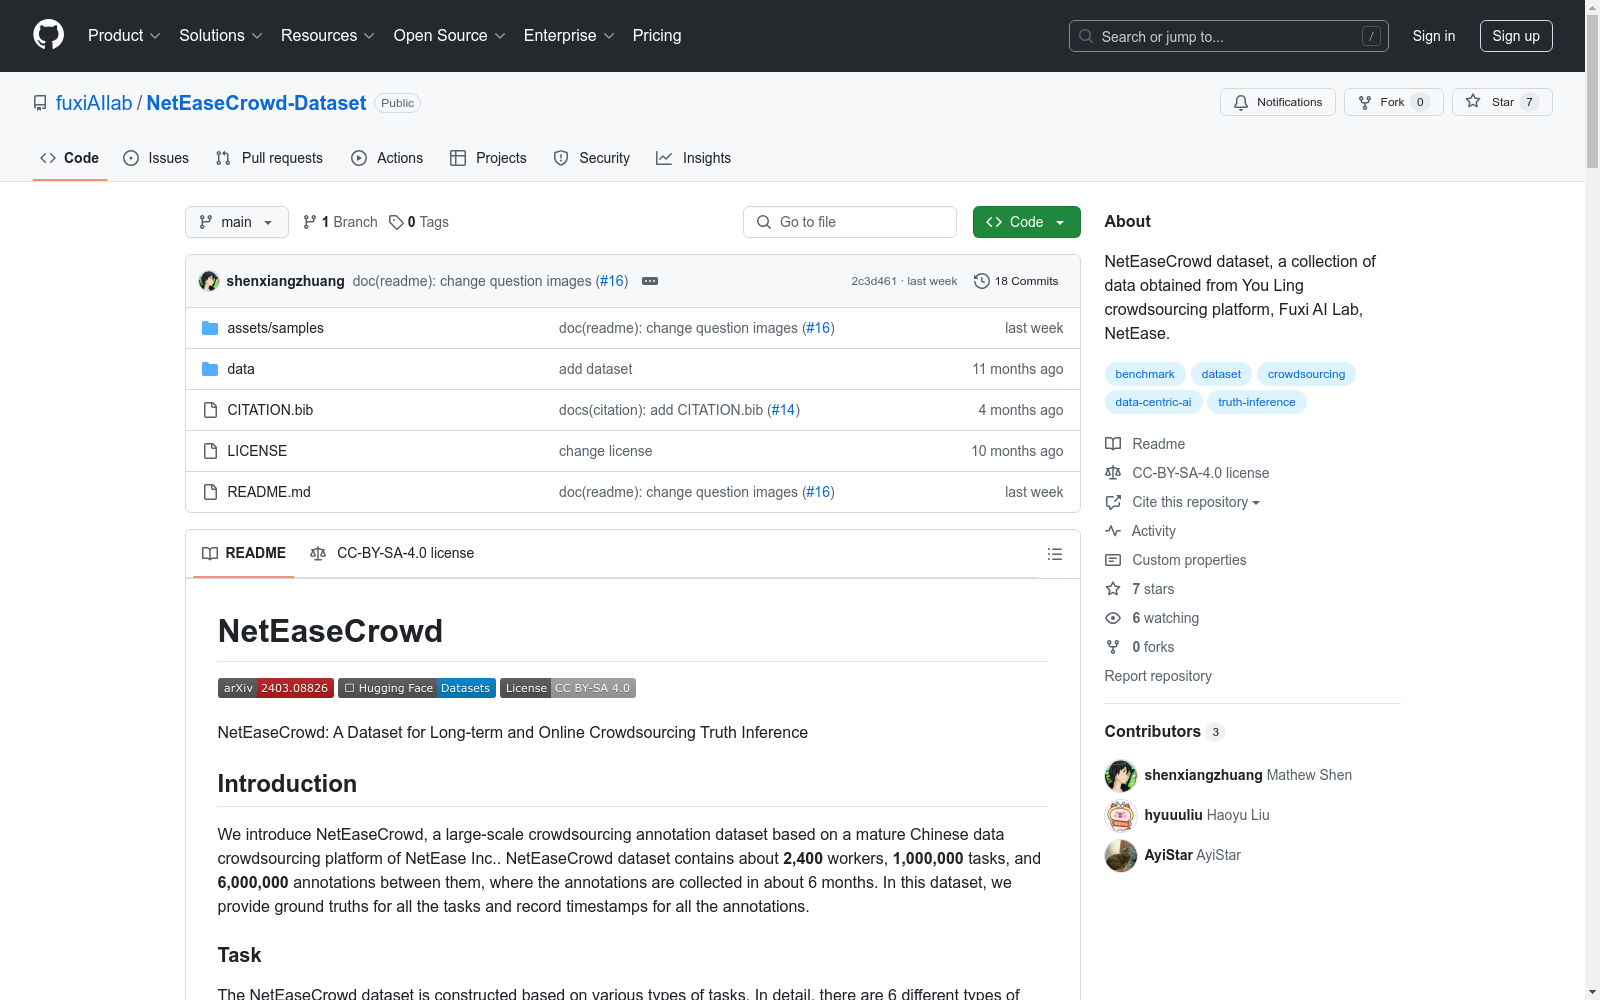Click the Sign up button
The height and width of the screenshot is (1000, 1600).
pos(1516,36)
